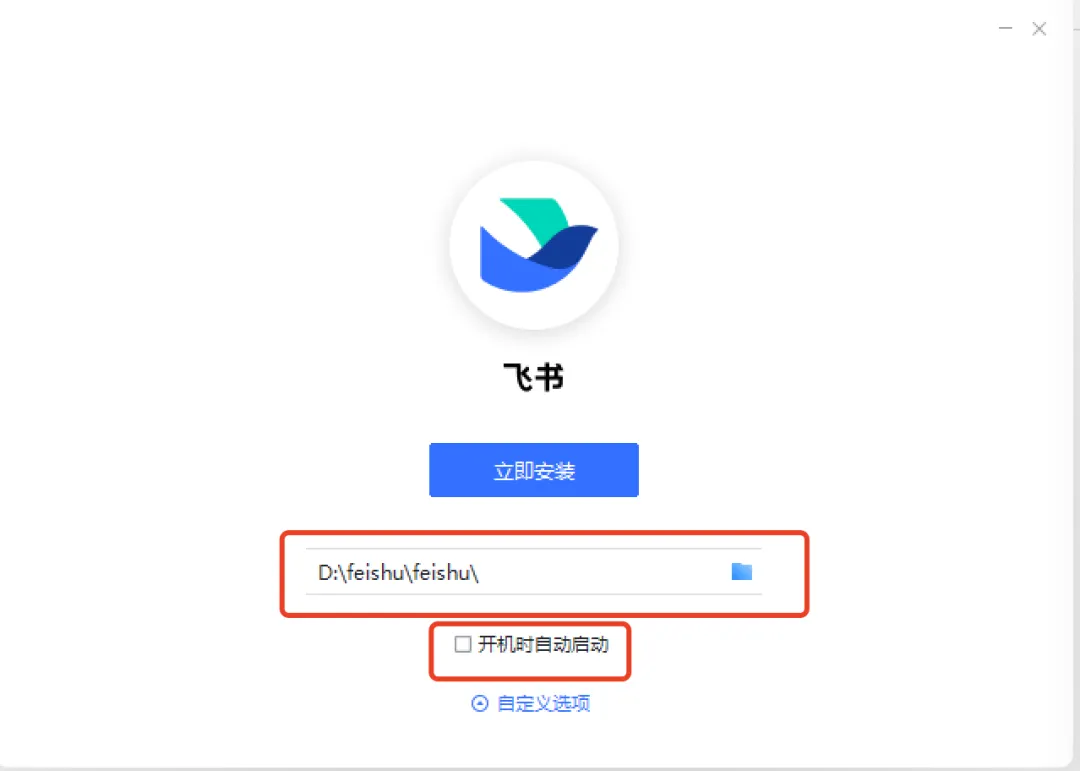Start installation with 立即安装 button
1080x771 pixels.
coord(534,470)
